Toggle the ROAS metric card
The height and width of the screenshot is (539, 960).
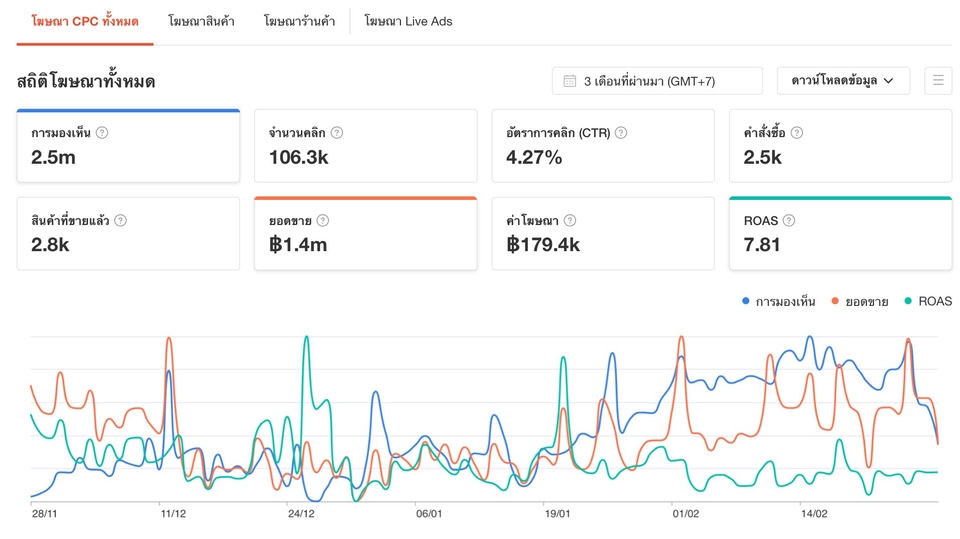point(840,234)
